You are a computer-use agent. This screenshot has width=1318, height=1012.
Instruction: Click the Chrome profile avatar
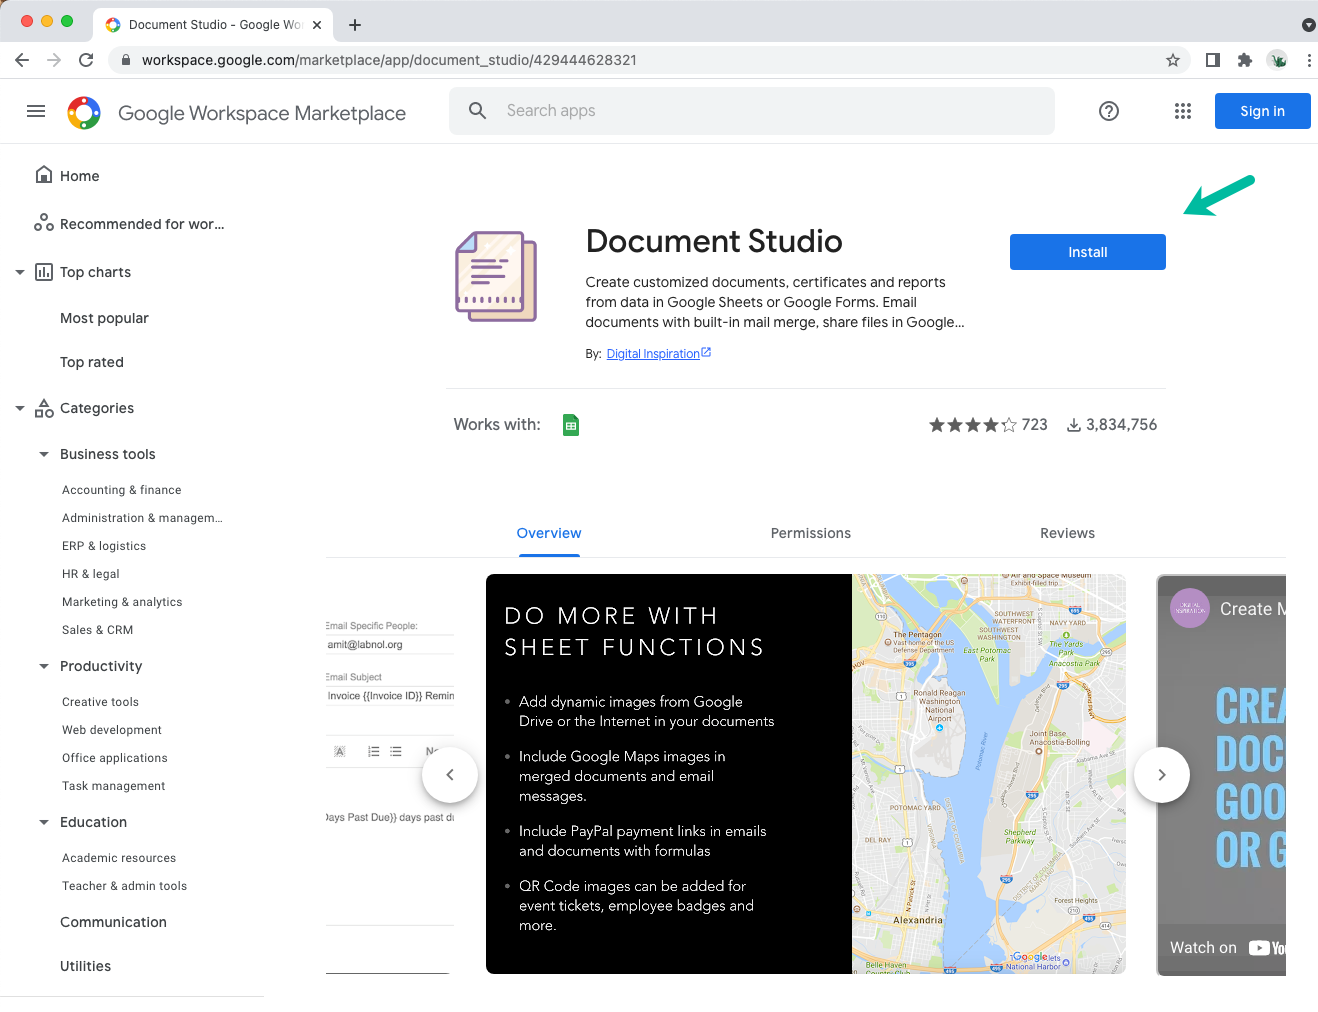tap(1277, 60)
